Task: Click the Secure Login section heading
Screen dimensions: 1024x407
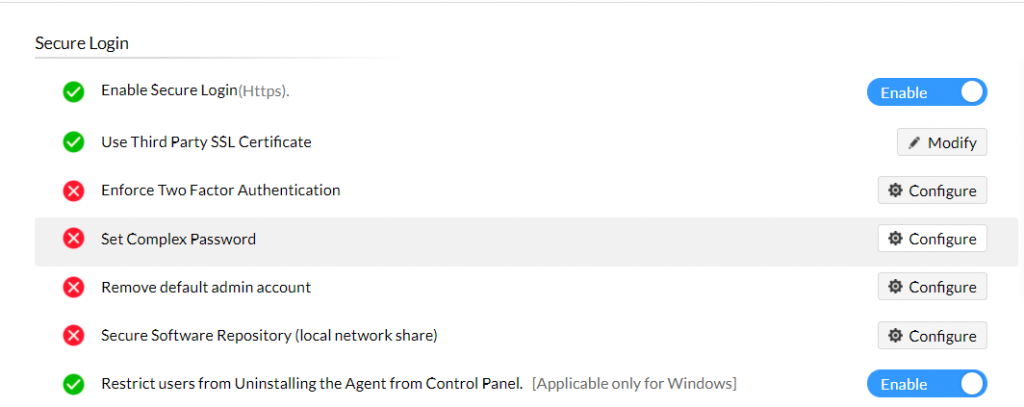Action: [82, 43]
